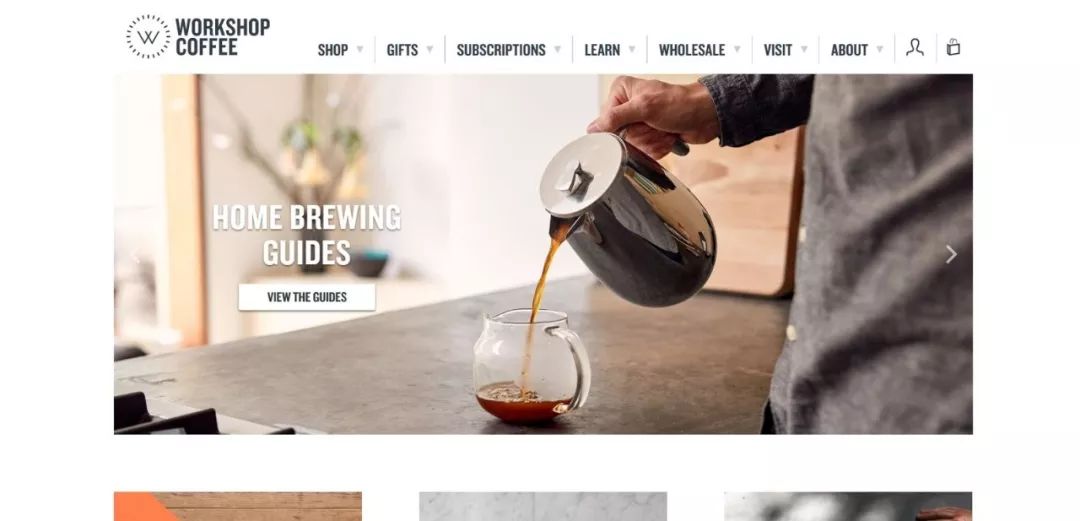This screenshot has height=521, width=1080.
Task: Click the Workshop Coffee wordmark text
Action: click(222, 37)
